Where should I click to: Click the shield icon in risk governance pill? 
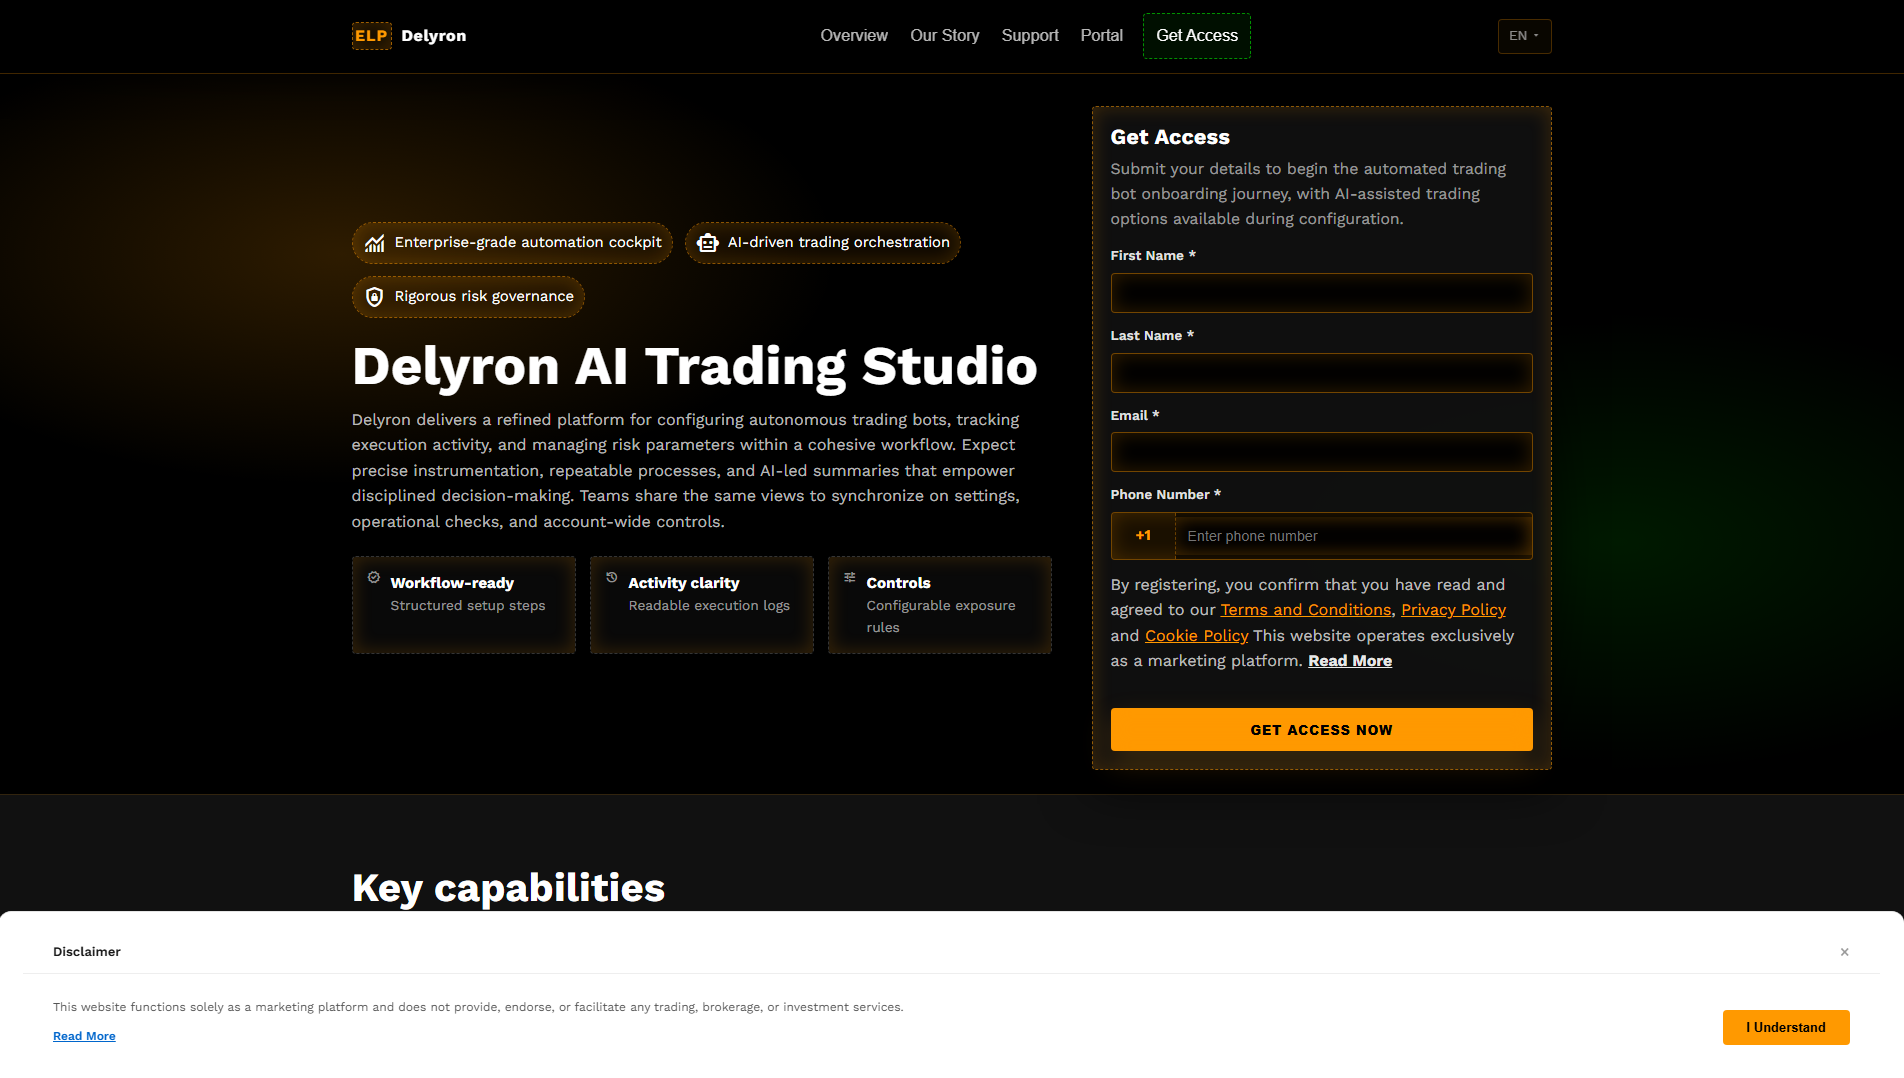click(x=375, y=297)
